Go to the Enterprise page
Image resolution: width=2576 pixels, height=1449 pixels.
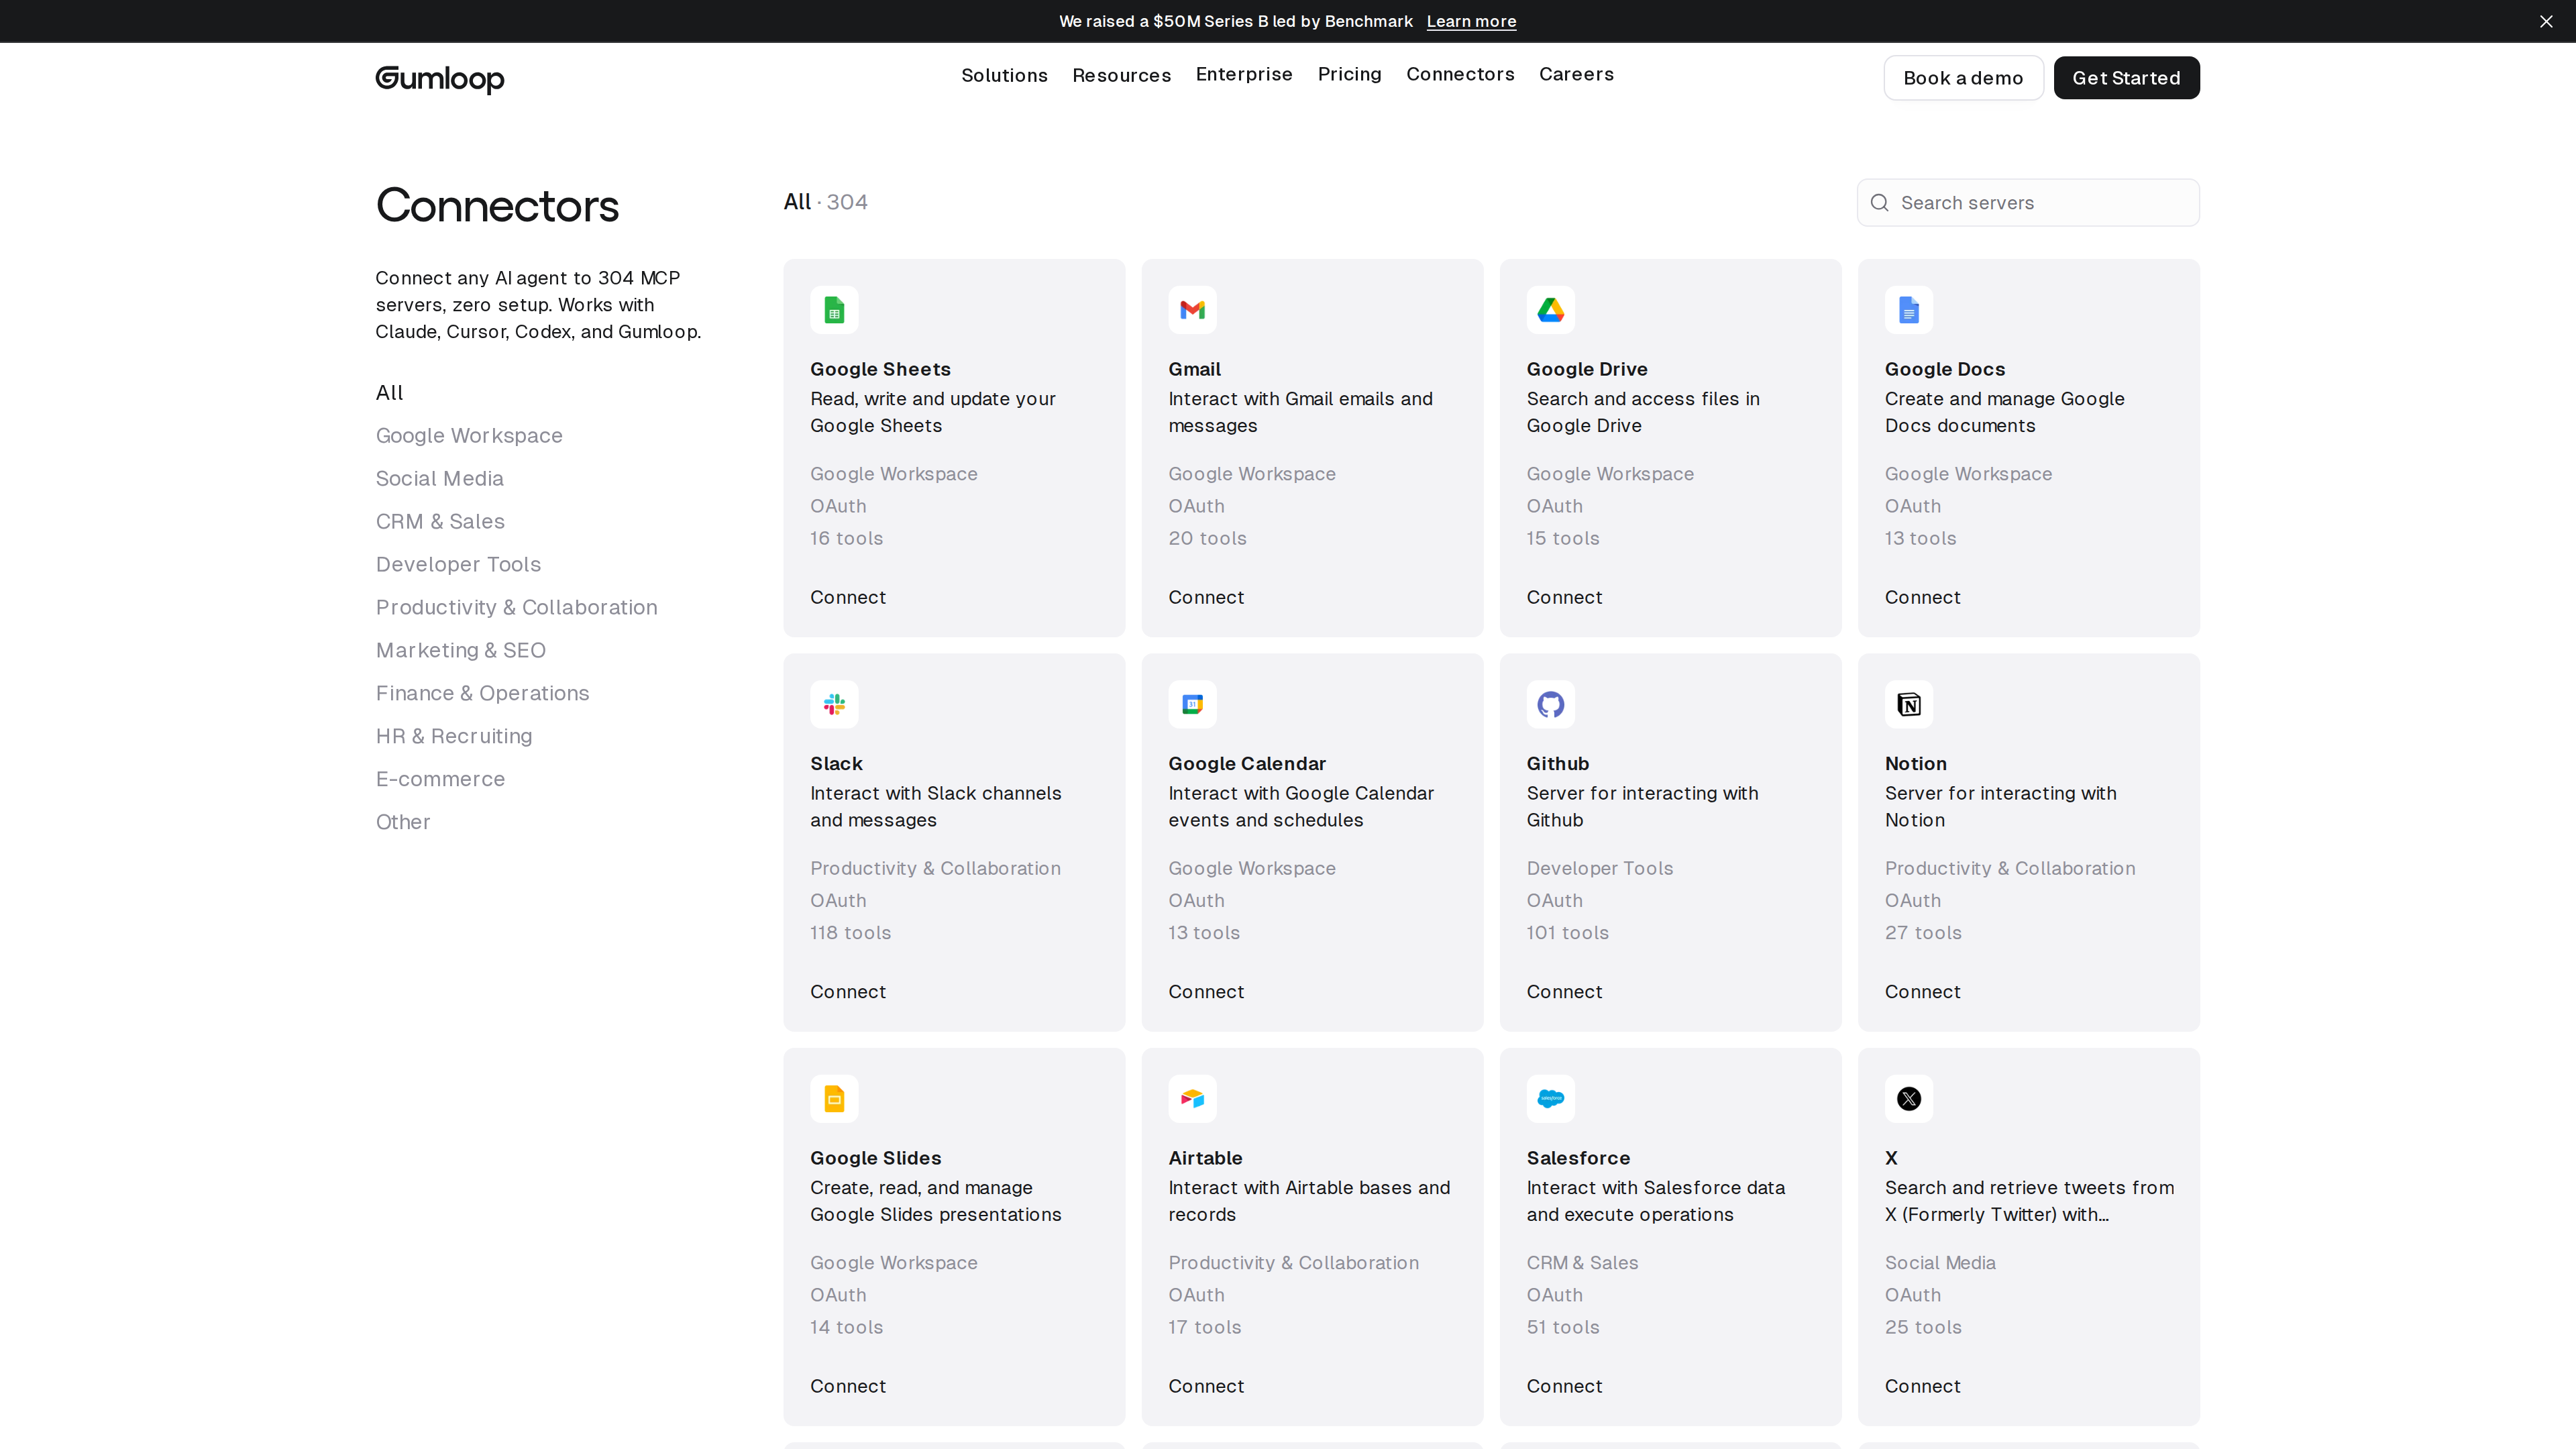click(1244, 74)
